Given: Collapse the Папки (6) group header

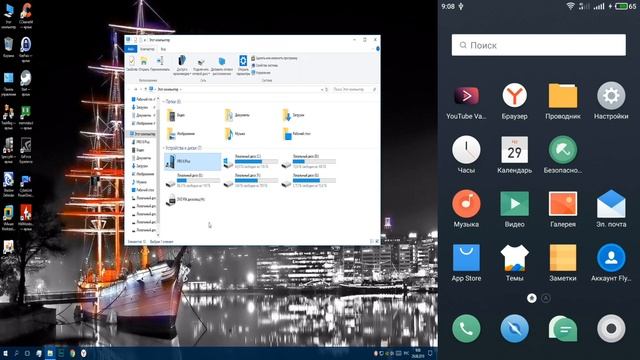Looking at the screenshot, I should (172, 102).
